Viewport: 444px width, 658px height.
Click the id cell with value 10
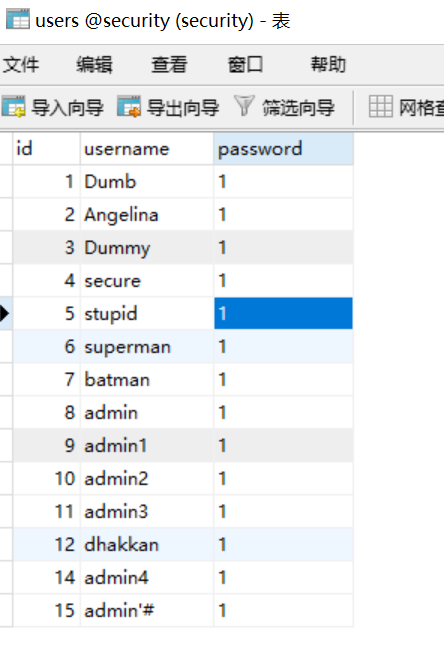click(46, 478)
